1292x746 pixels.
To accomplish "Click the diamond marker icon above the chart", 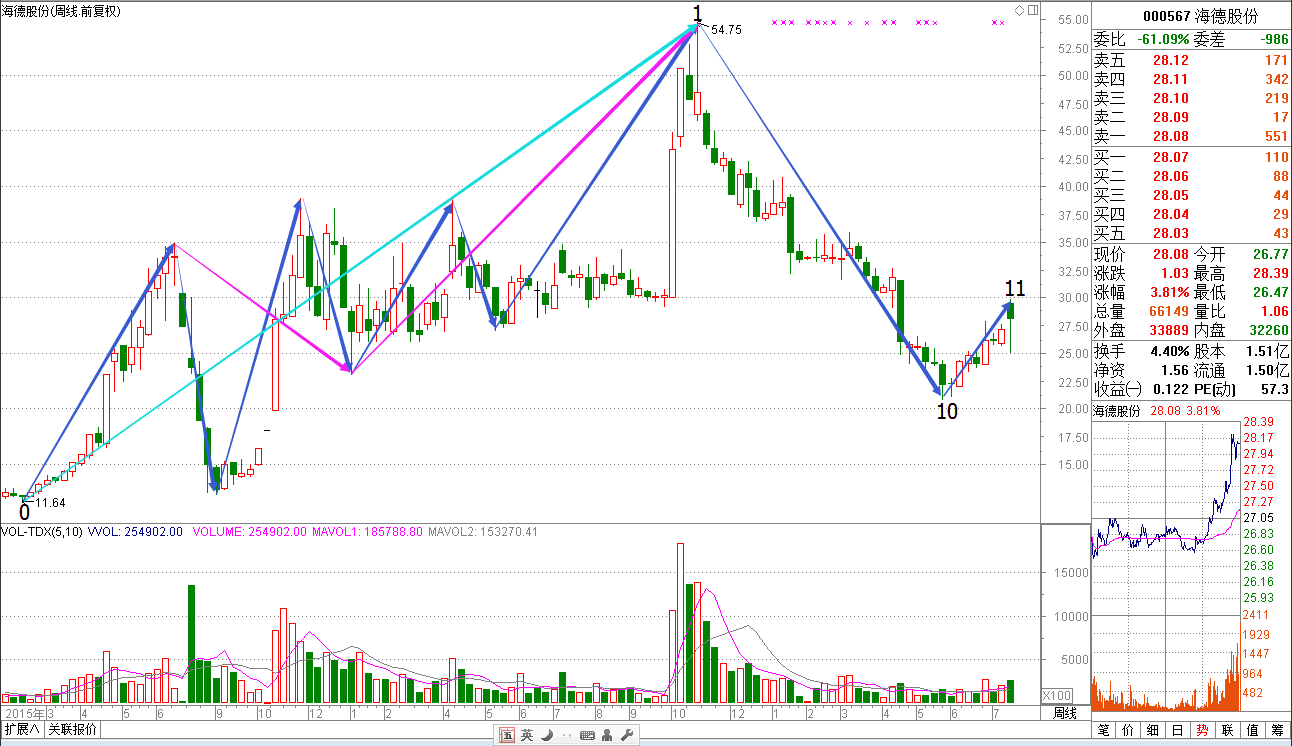I will (1019, 11).
